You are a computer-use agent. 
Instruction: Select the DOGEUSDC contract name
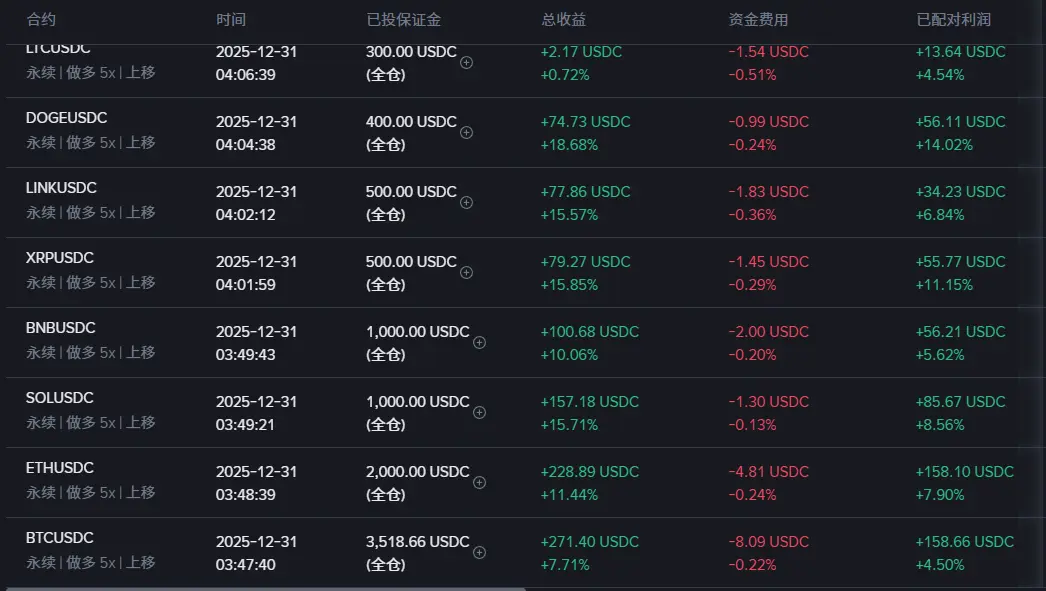tap(66, 118)
